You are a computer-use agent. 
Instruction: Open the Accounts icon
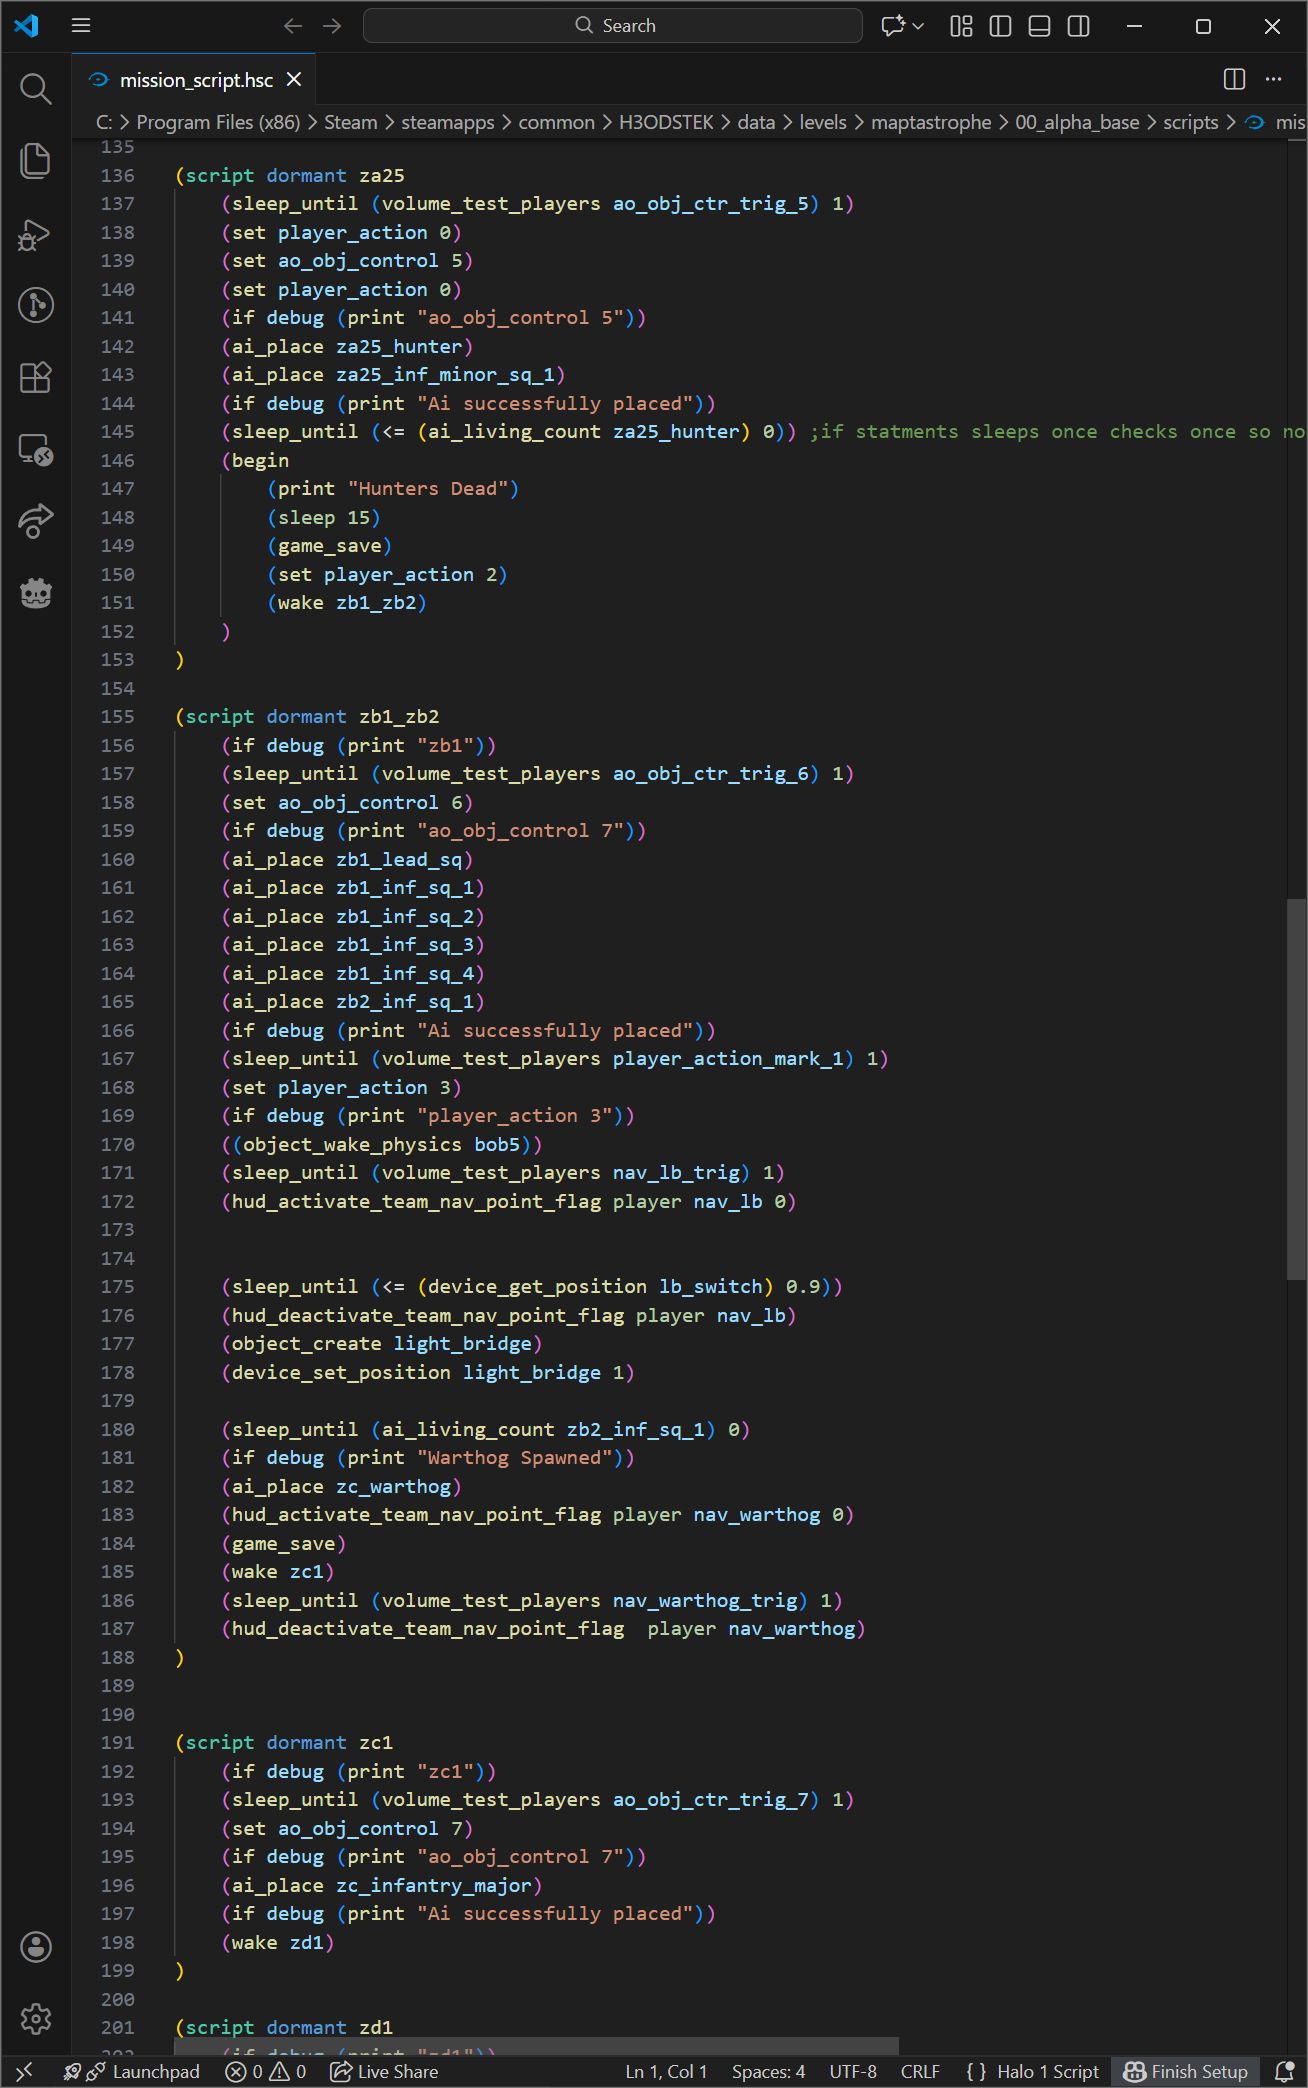36,1946
